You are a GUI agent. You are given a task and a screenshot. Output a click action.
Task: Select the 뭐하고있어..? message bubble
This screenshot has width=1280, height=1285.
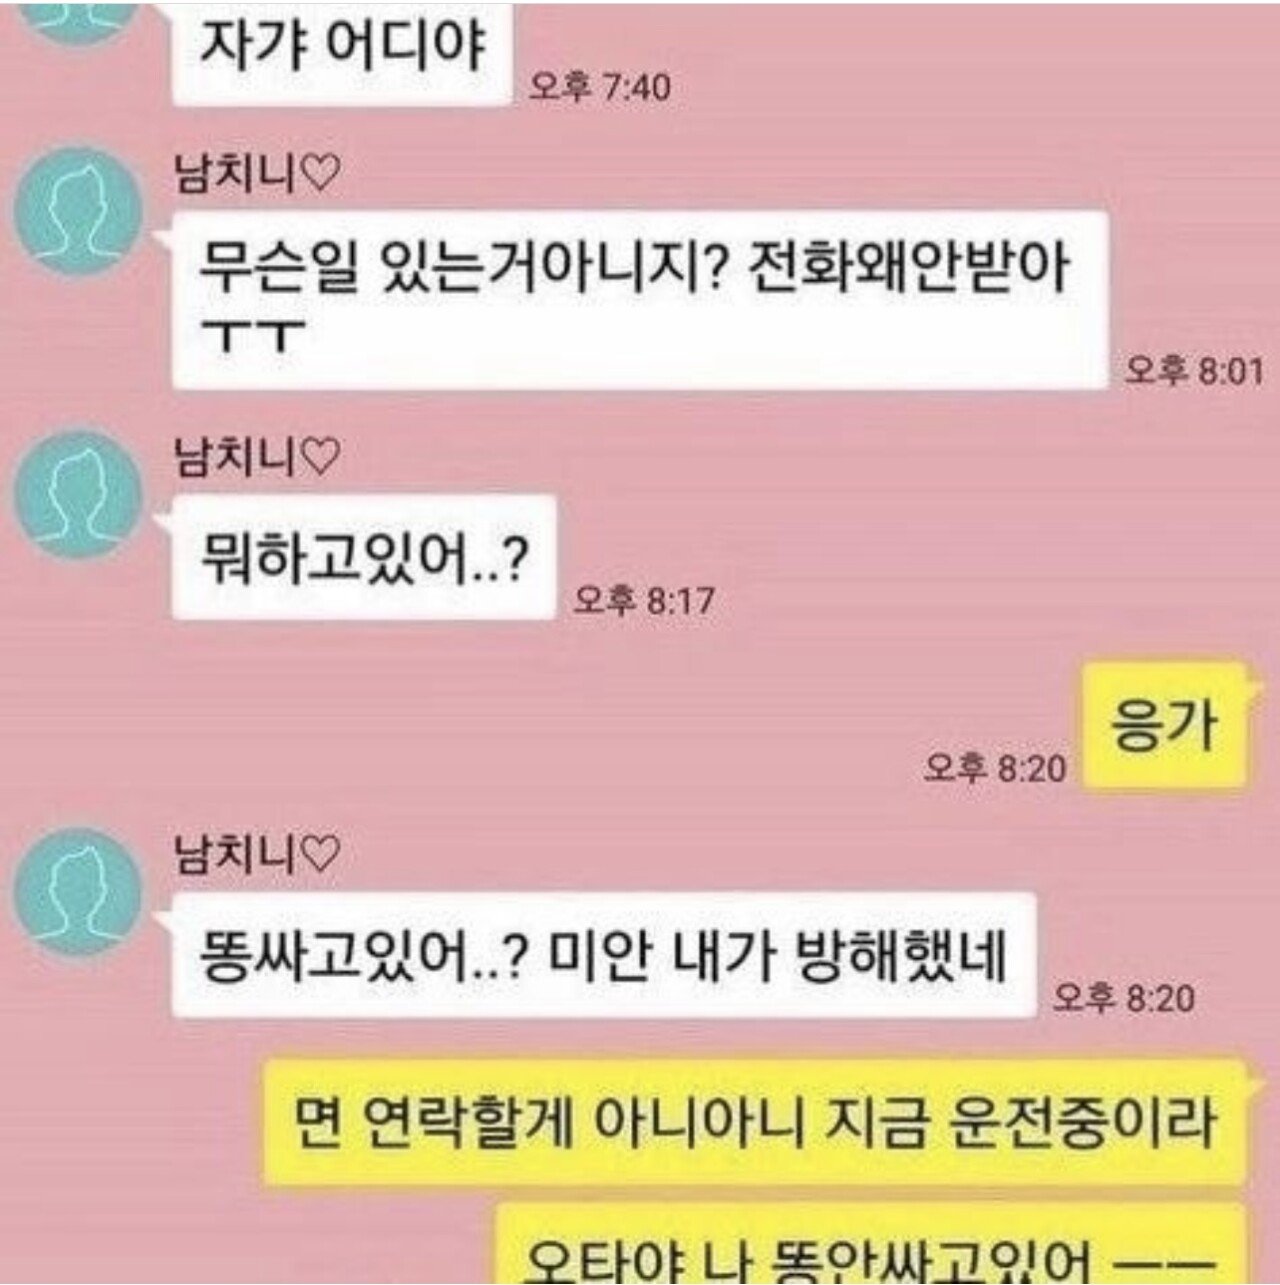[x=363, y=557]
